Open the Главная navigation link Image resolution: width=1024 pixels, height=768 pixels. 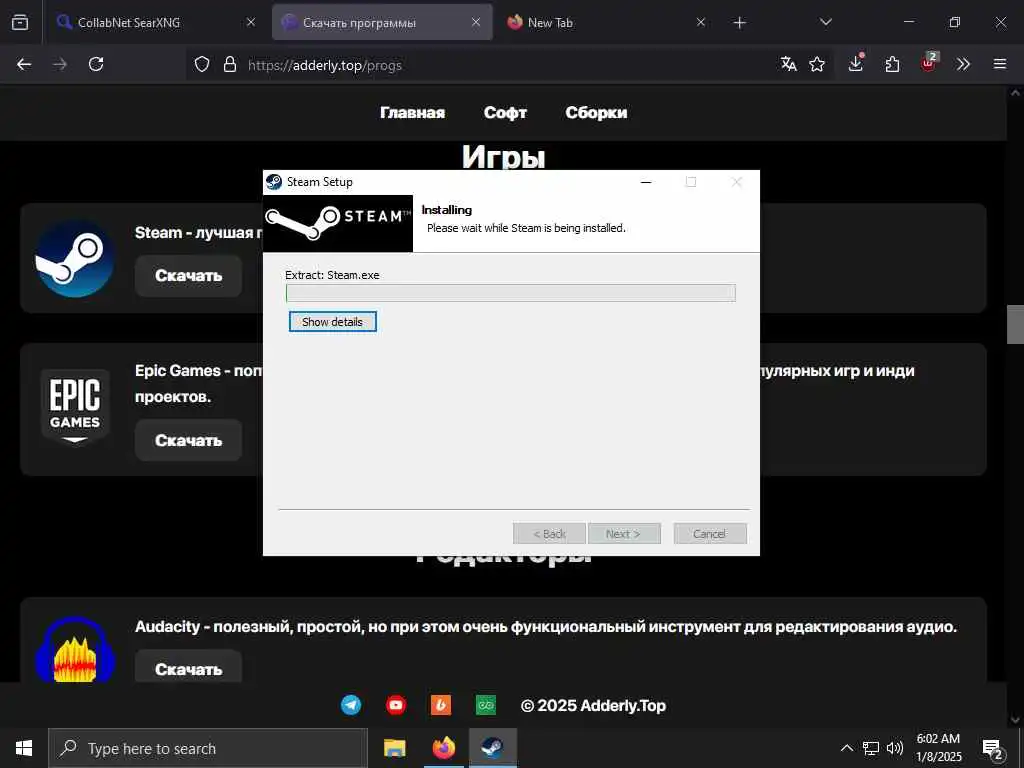click(x=413, y=112)
